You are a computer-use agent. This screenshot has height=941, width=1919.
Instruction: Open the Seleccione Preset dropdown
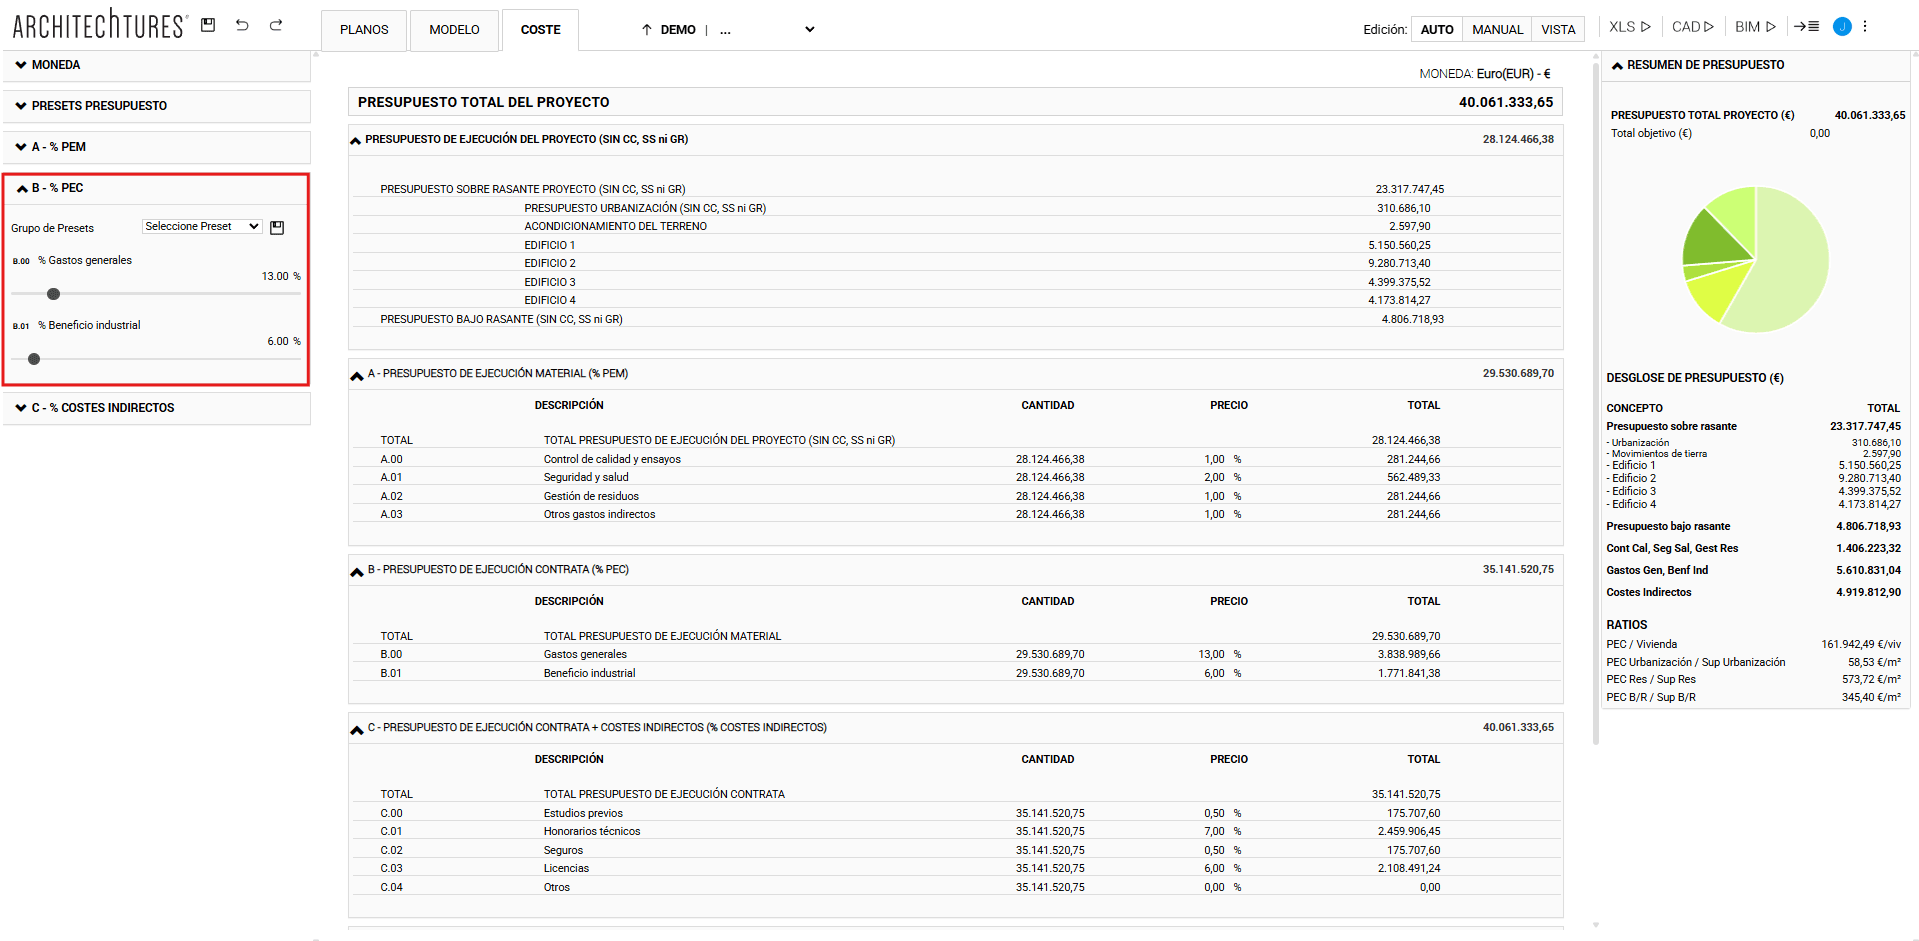[x=202, y=227]
